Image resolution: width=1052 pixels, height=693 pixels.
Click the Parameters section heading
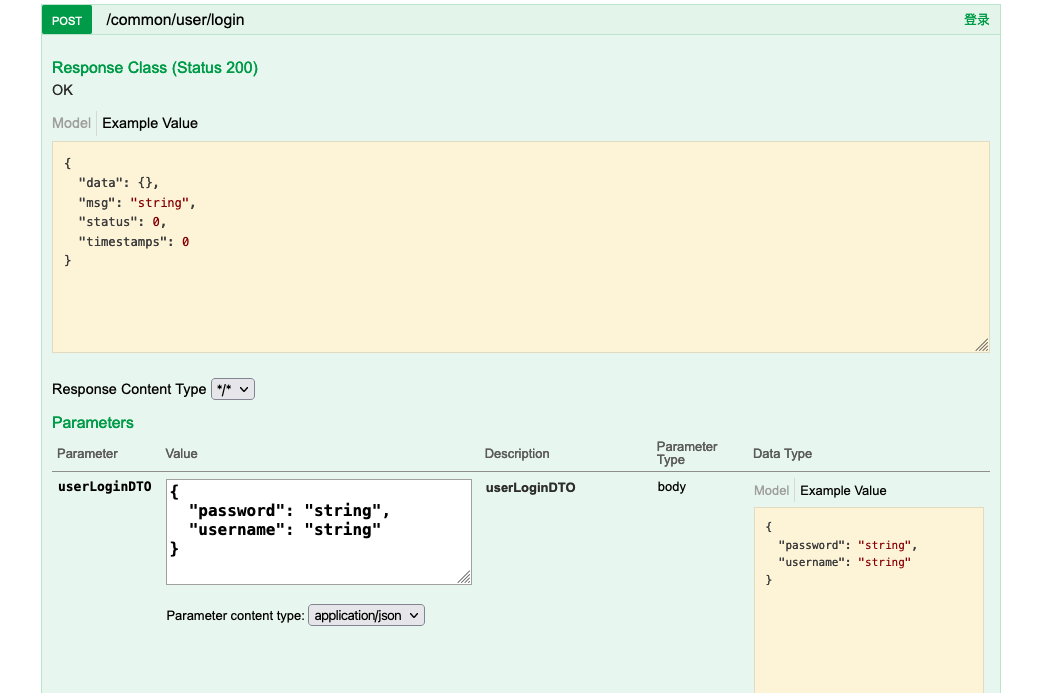click(x=93, y=423)
